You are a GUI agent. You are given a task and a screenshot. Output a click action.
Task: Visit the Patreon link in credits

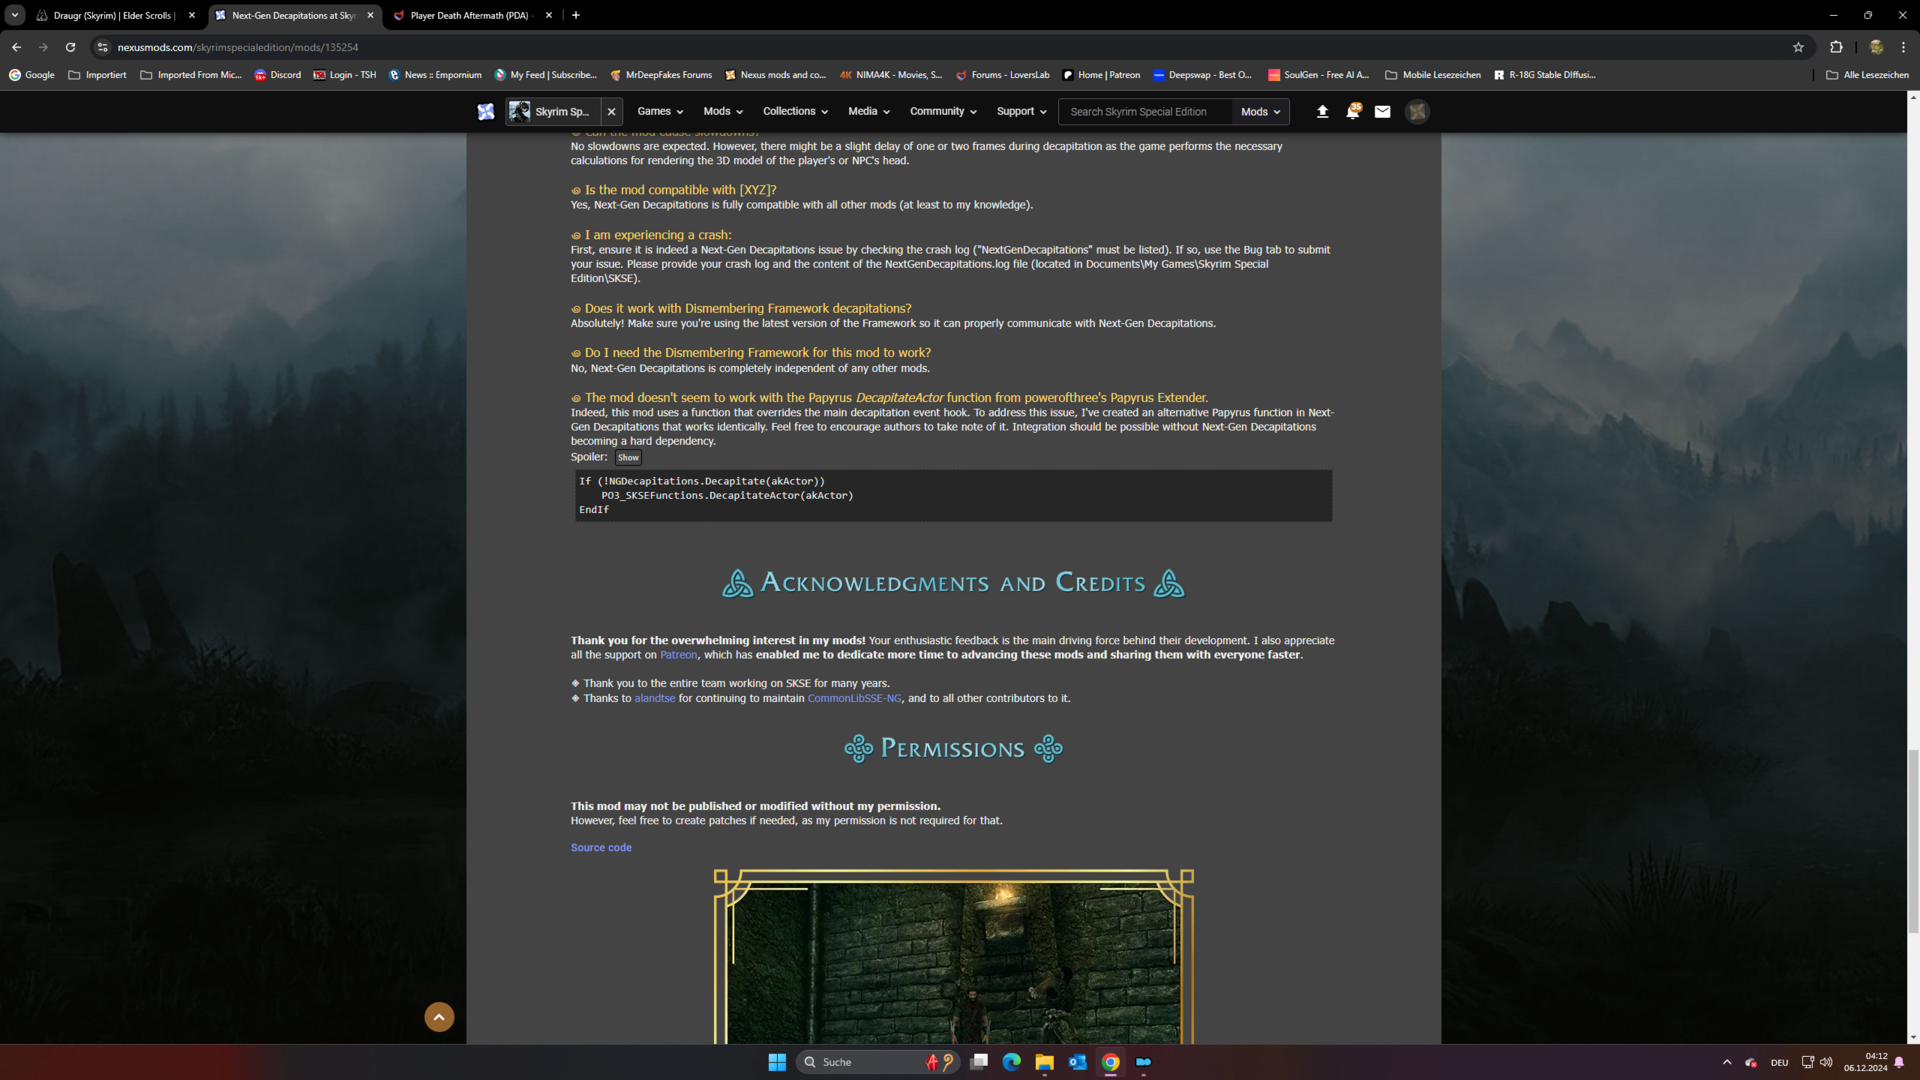[678, 654]
